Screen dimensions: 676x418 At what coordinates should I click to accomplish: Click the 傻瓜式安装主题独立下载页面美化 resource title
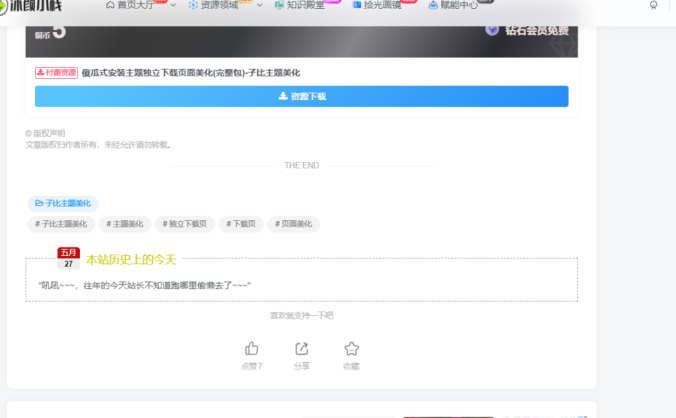tap(191, 73)
